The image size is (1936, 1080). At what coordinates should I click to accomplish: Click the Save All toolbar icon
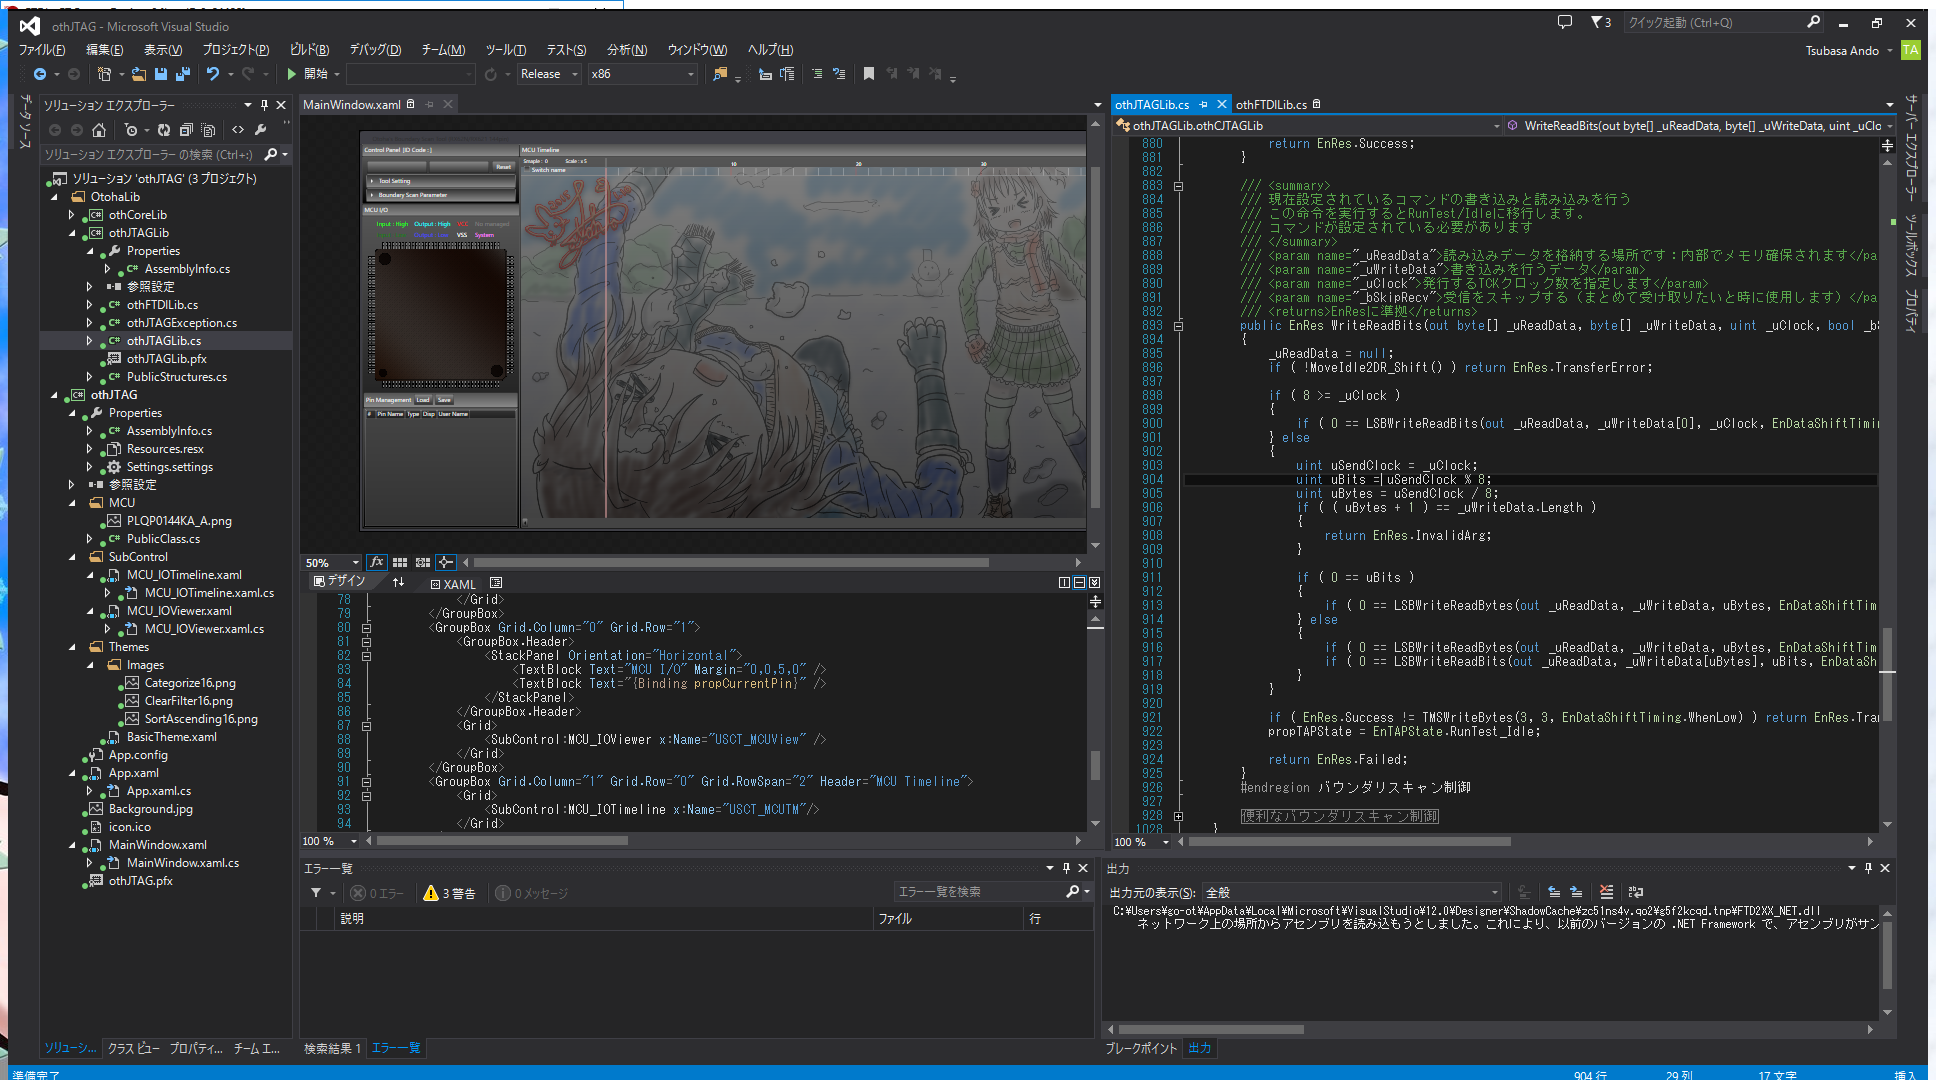pos(182,74)
